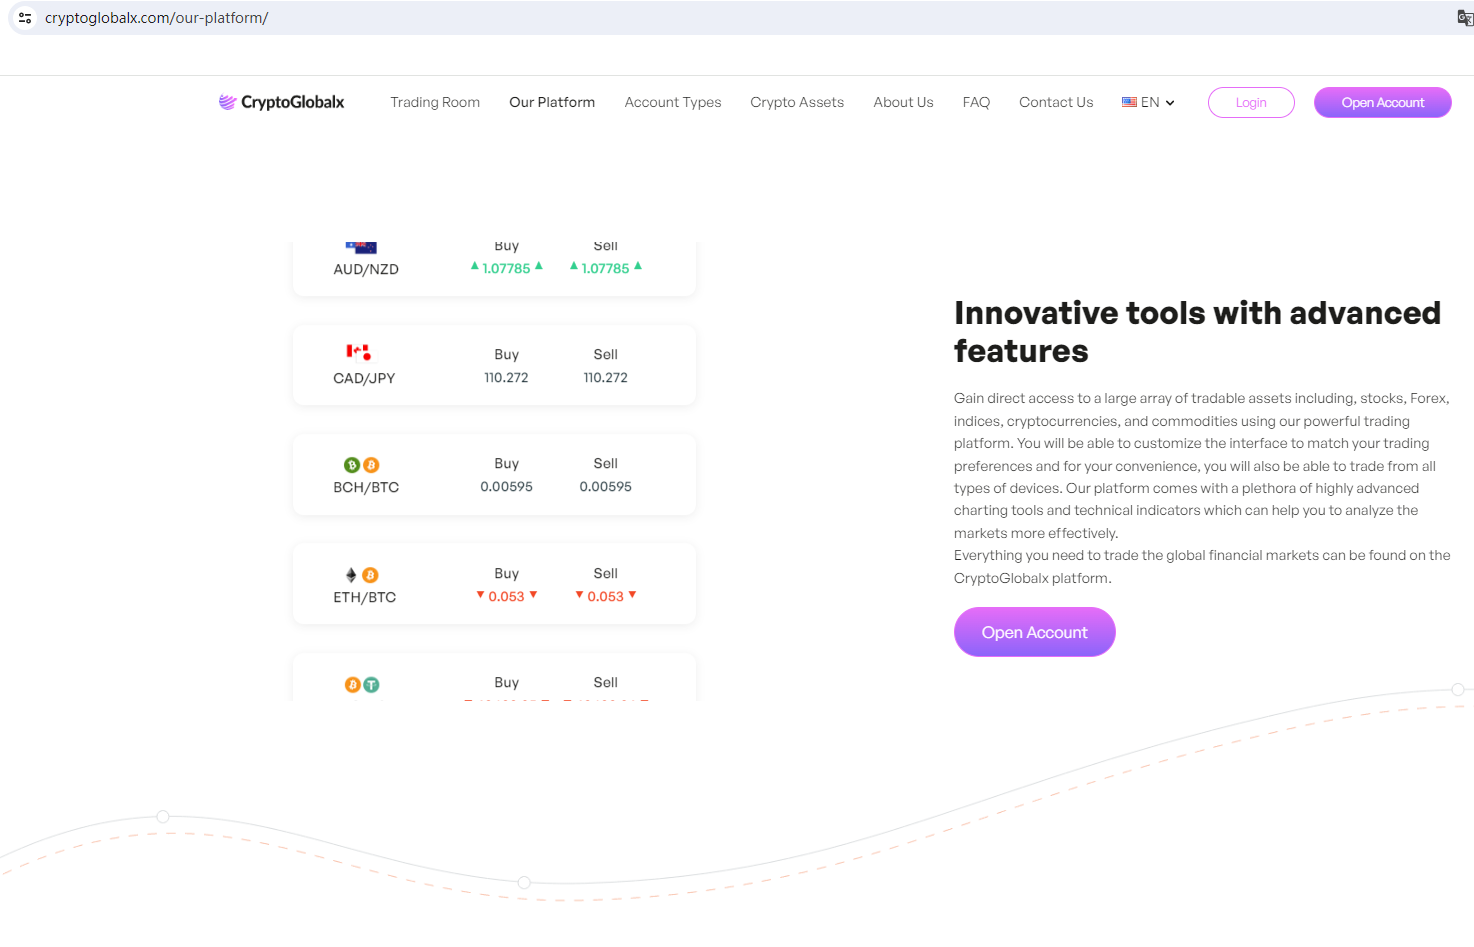Go to the Account Types page
Screen dimensions: 1474x947
[673, 102]
